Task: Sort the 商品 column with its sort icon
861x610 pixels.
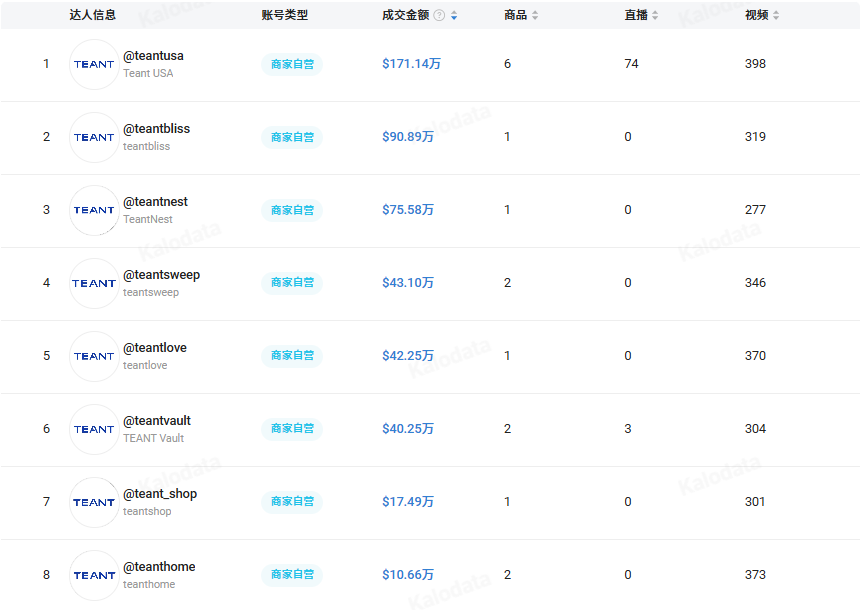Action: pyautogui.click(x=537, y=15)
